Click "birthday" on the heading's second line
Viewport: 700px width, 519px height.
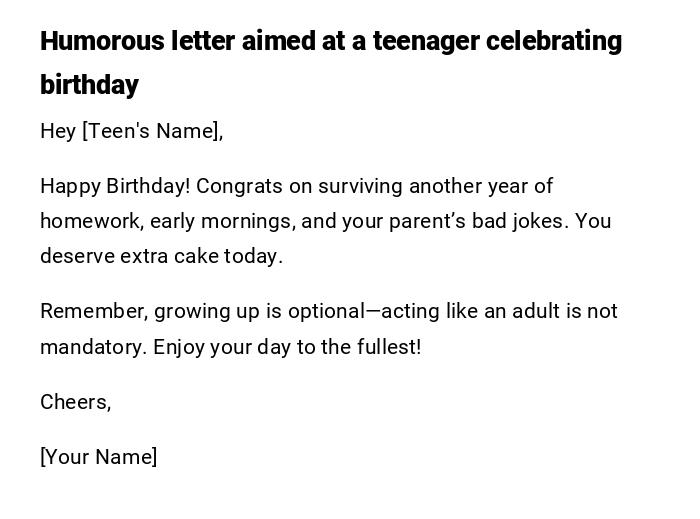click(89, 85)
